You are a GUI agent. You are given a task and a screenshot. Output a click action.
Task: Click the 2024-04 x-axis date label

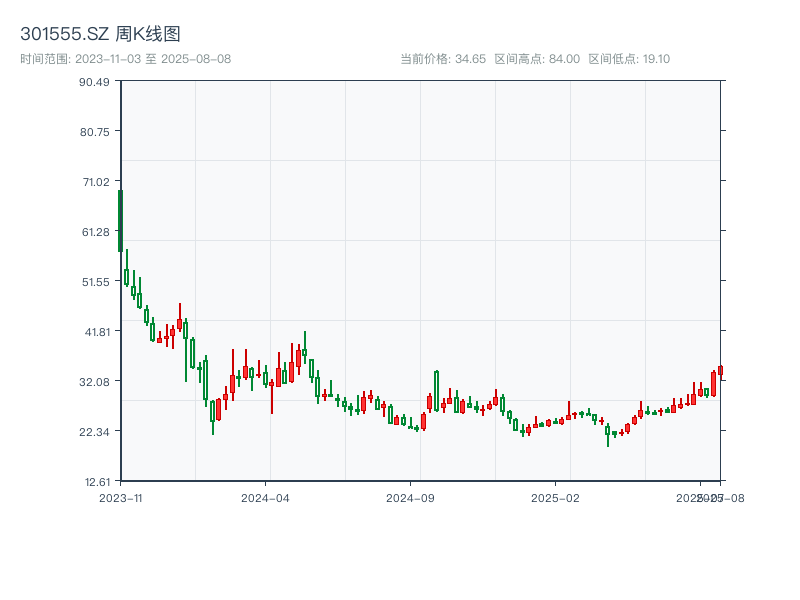tap(265, 497)
